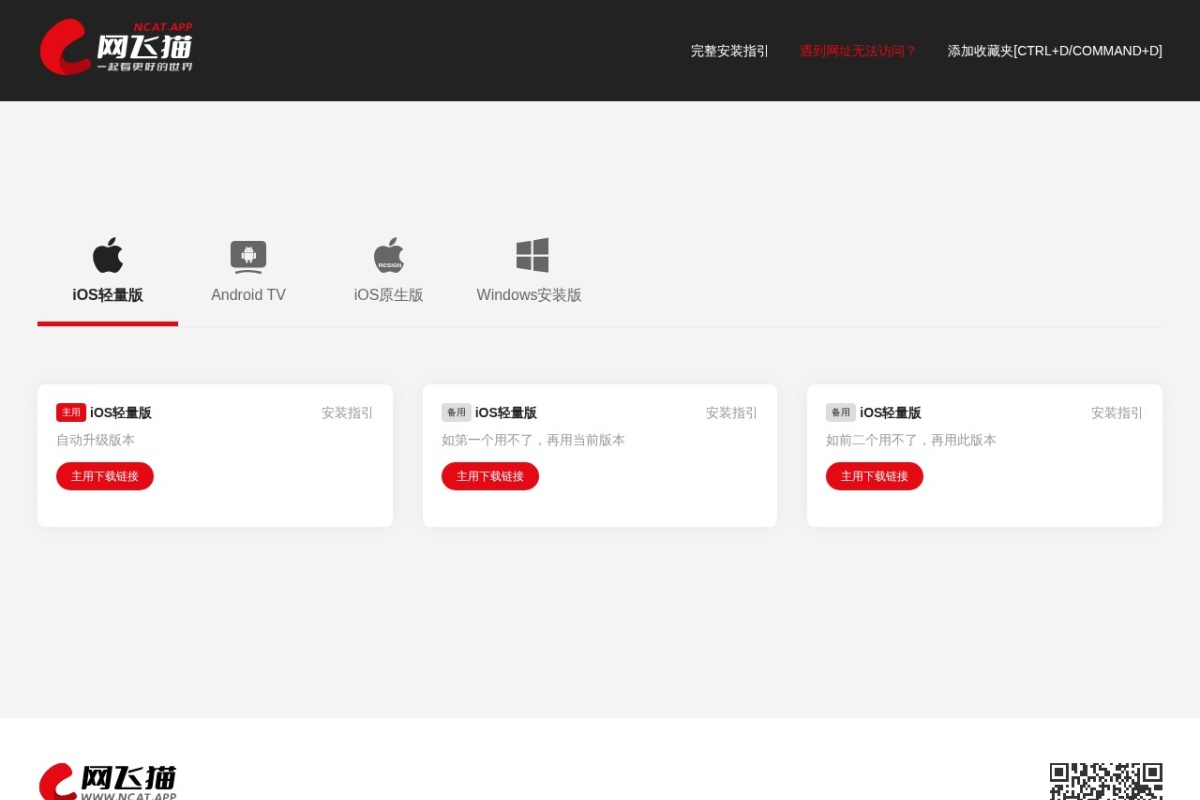Open 安装指引 in the 自动升级版本 card
Viewport: 1200px width, 800px height.
pos(347,413)
